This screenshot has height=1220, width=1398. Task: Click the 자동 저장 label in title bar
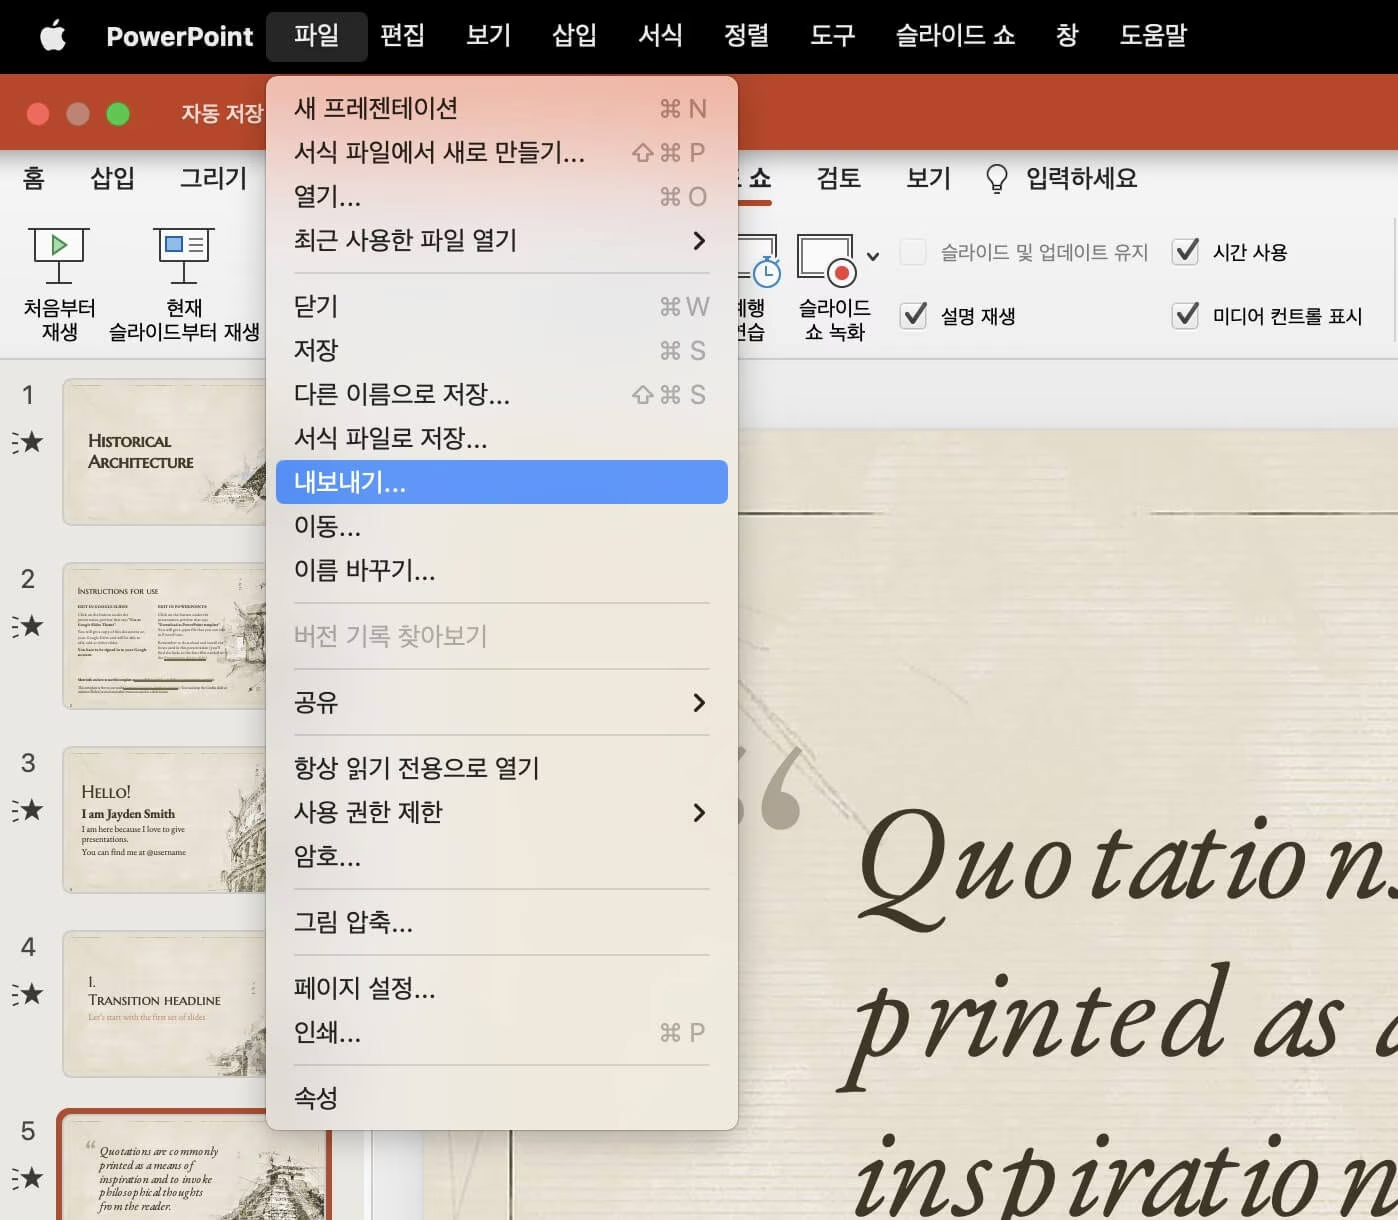[222, 113]
